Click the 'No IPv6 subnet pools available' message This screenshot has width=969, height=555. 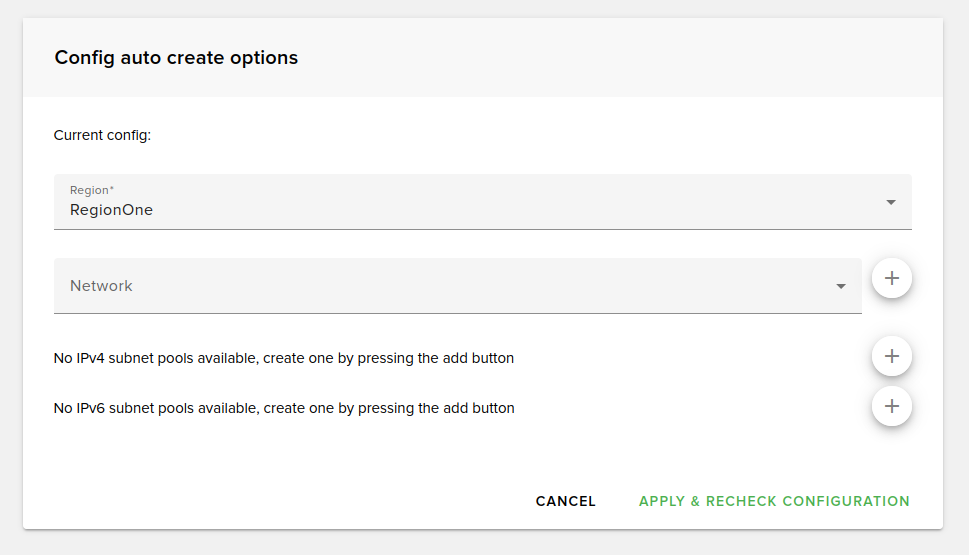coord(284,408)
